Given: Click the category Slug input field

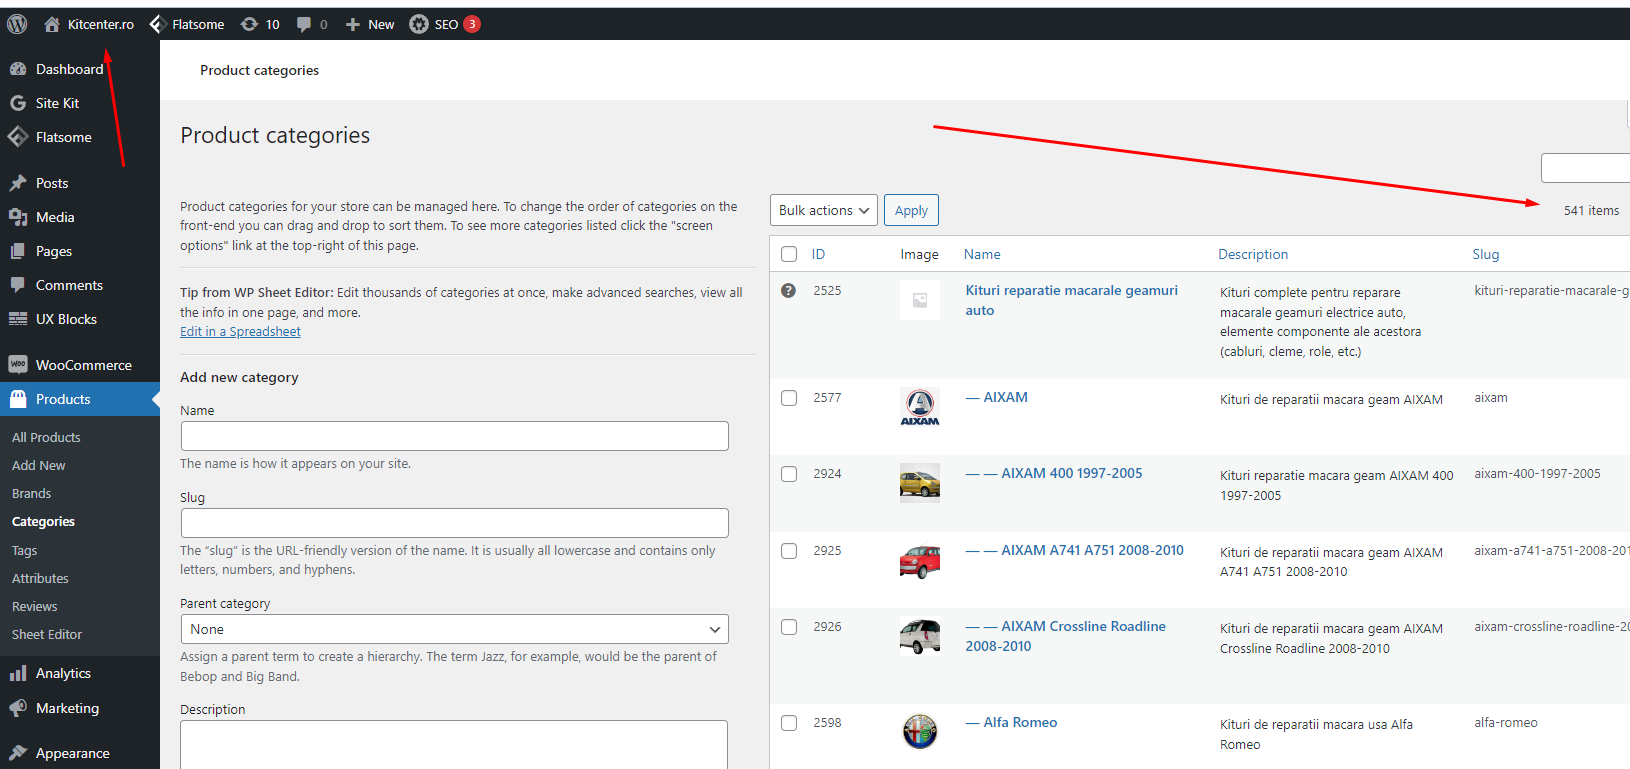Looking at the screenshot, I should tap(454, 523).
